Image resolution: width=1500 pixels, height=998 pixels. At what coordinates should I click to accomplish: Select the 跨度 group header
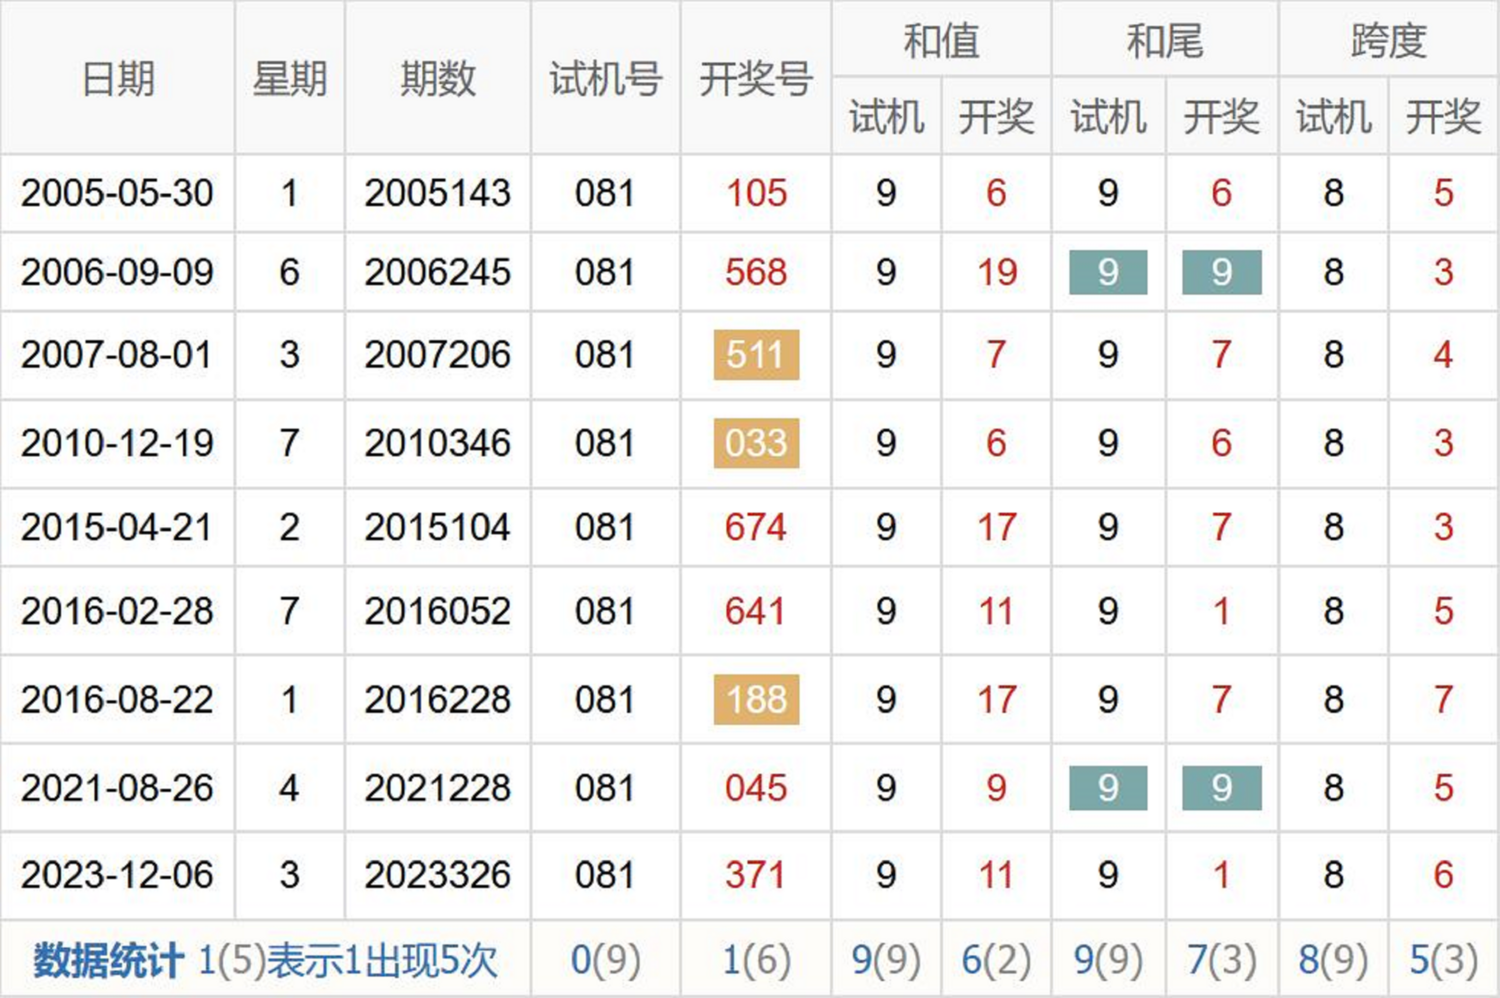(1388, 40)
